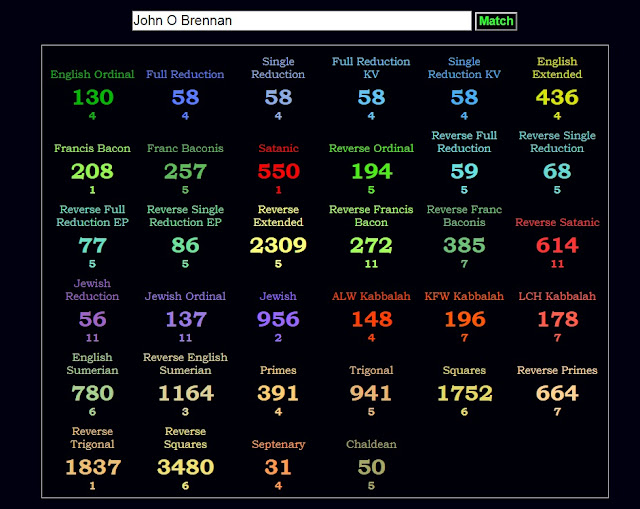Click the Reverse Full Reduction EP label
Viewport: 640px width, 509px height.
(x=92, y=216)
